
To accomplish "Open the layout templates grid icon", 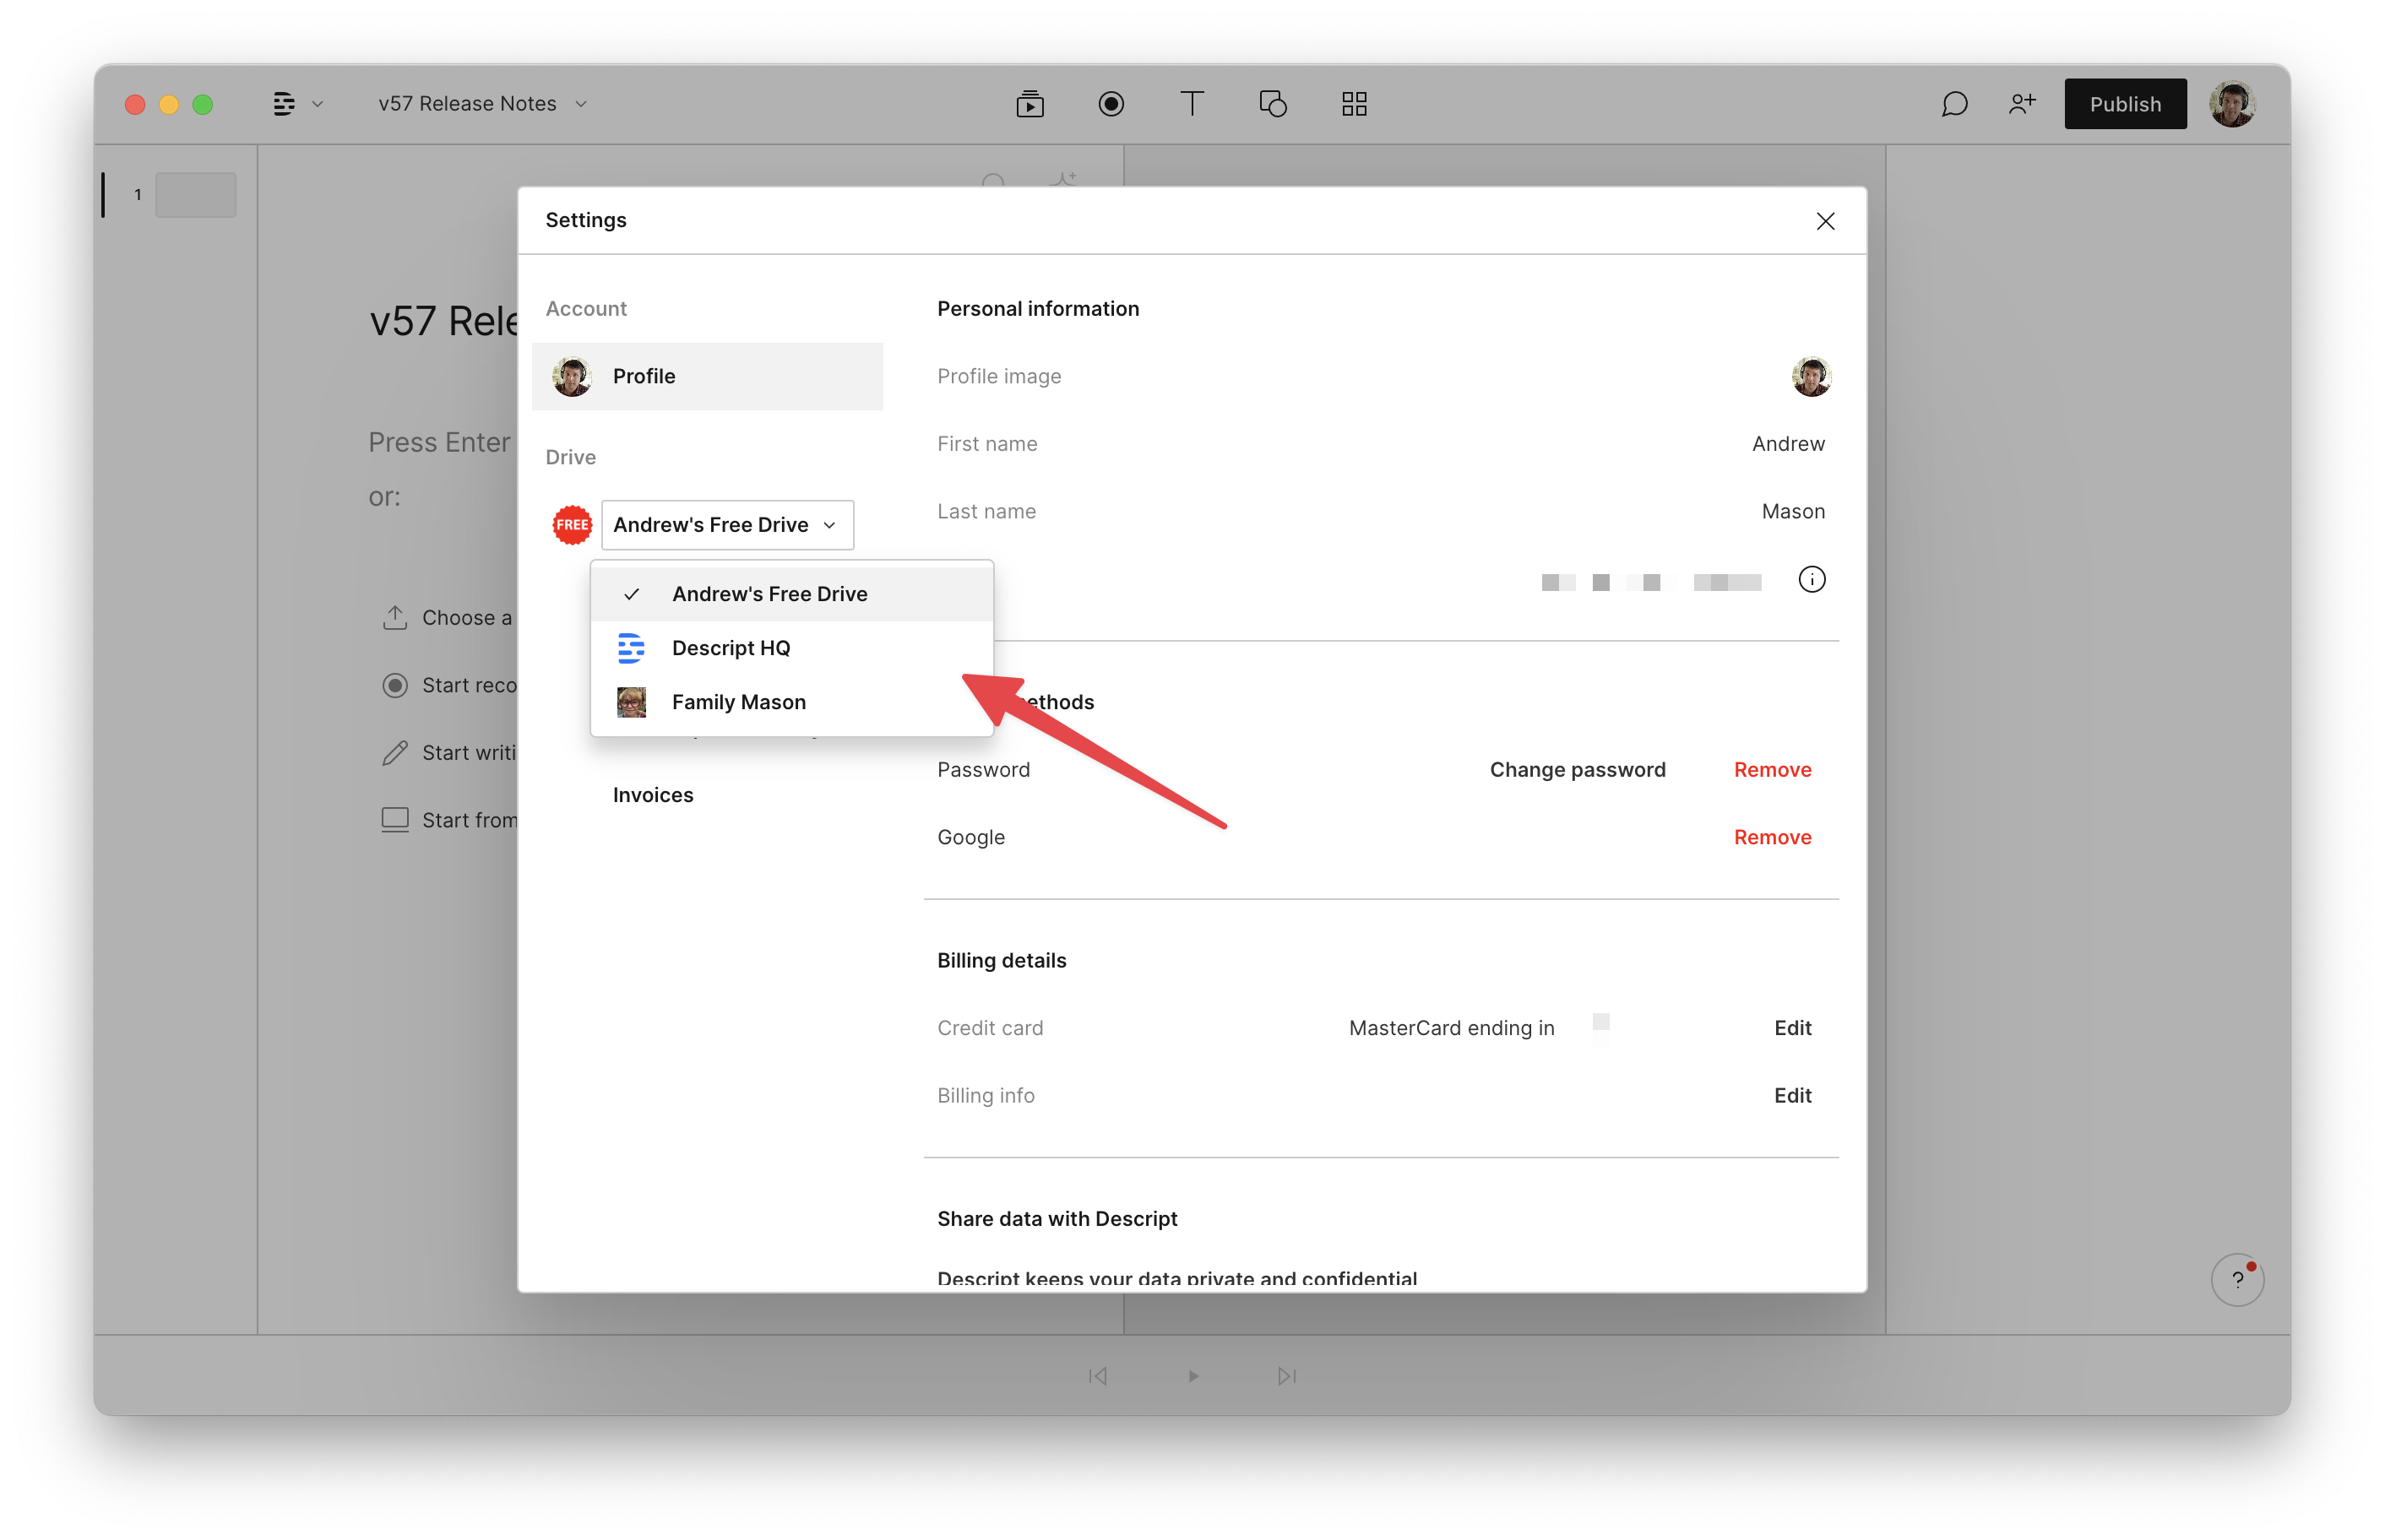I will pos(1353,103).
